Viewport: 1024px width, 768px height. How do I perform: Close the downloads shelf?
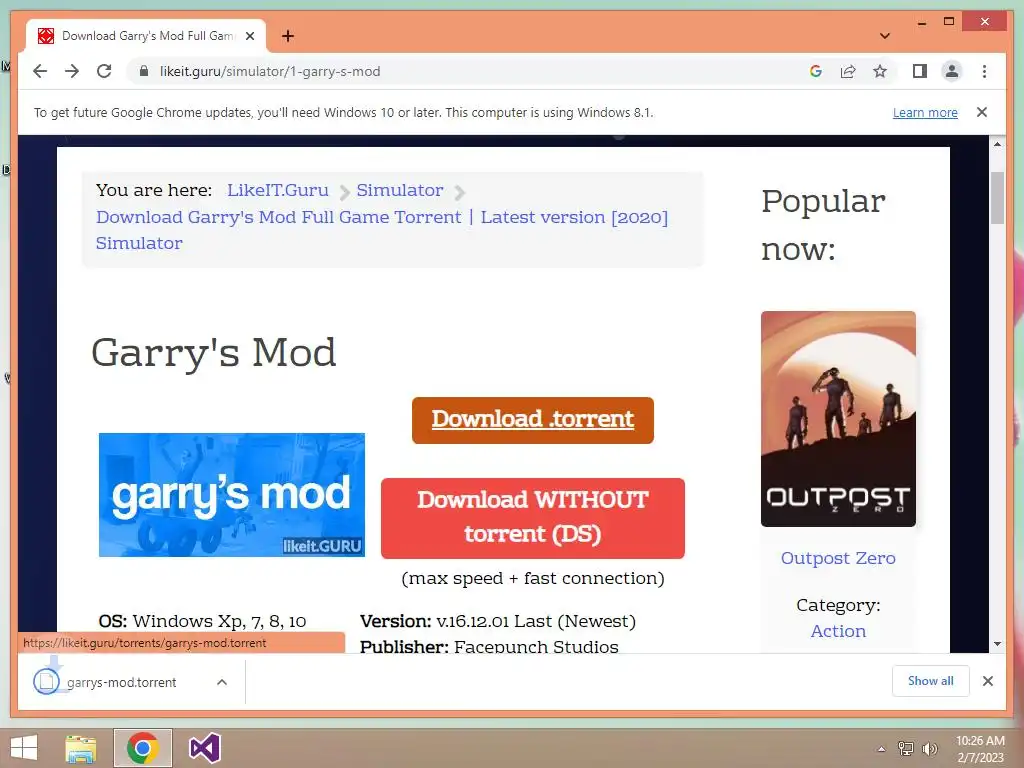click(987, 681)
